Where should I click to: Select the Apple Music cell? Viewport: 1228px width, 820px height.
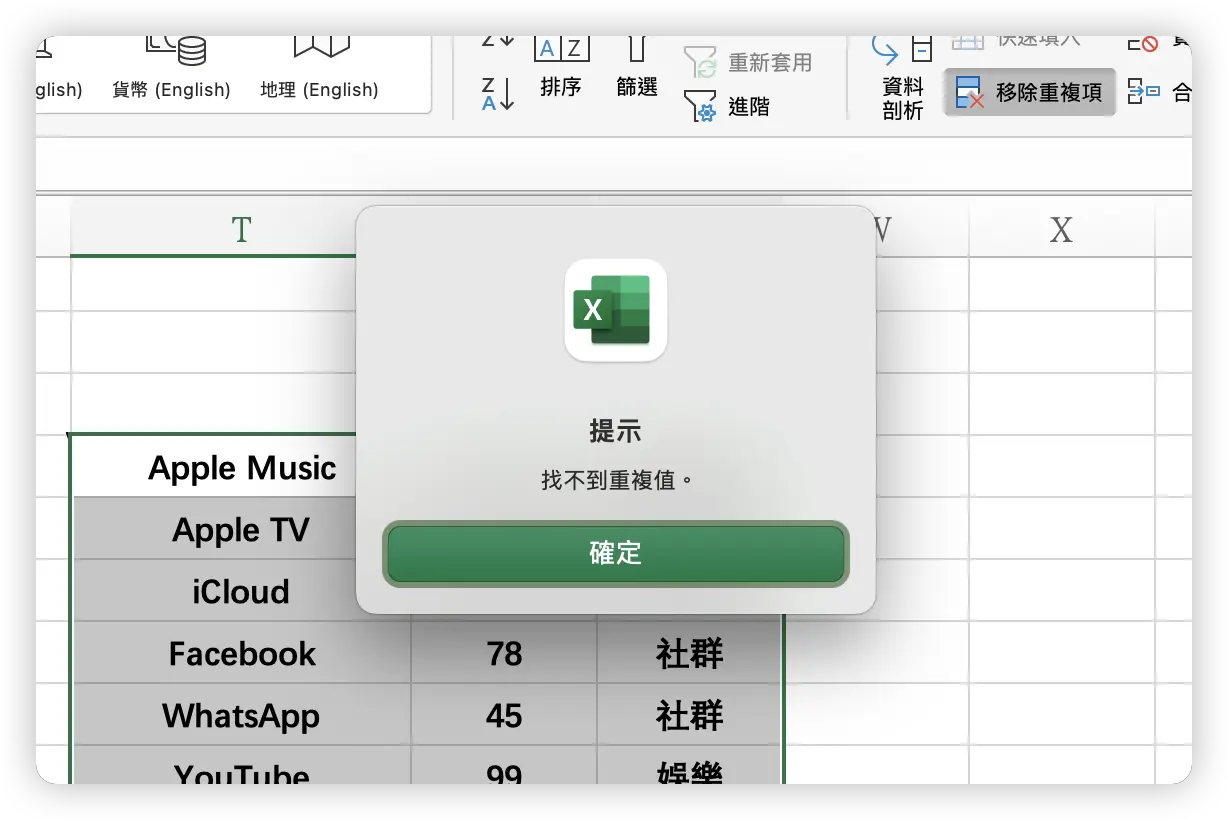tap(242, 467)
